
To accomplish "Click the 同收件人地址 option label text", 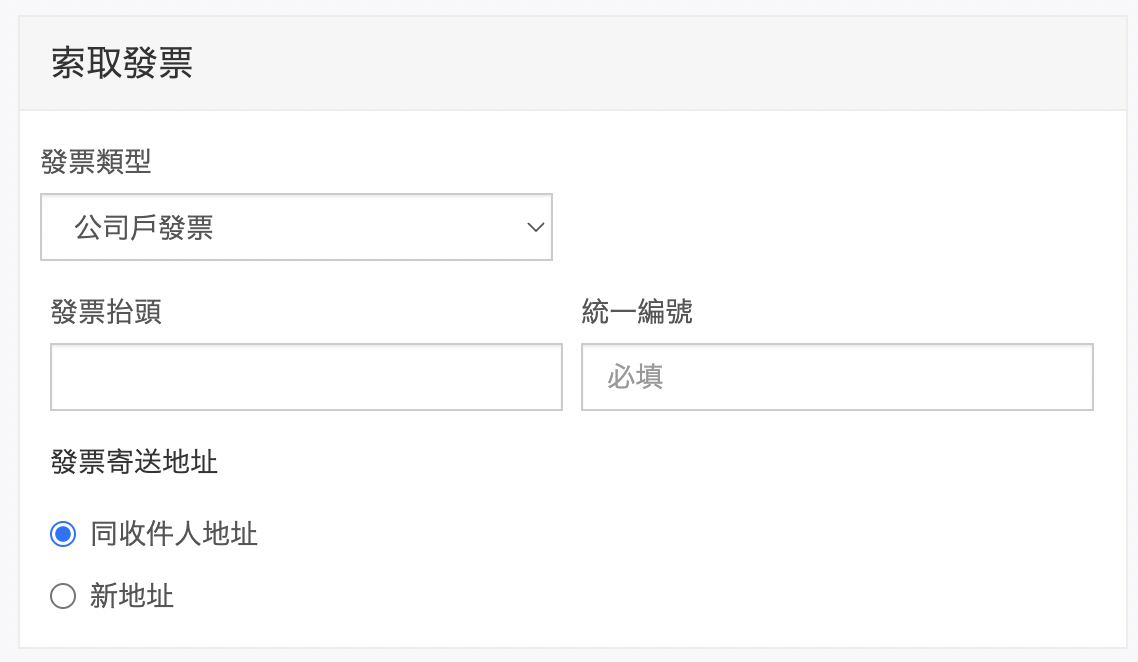I will [x=174, y=534].
